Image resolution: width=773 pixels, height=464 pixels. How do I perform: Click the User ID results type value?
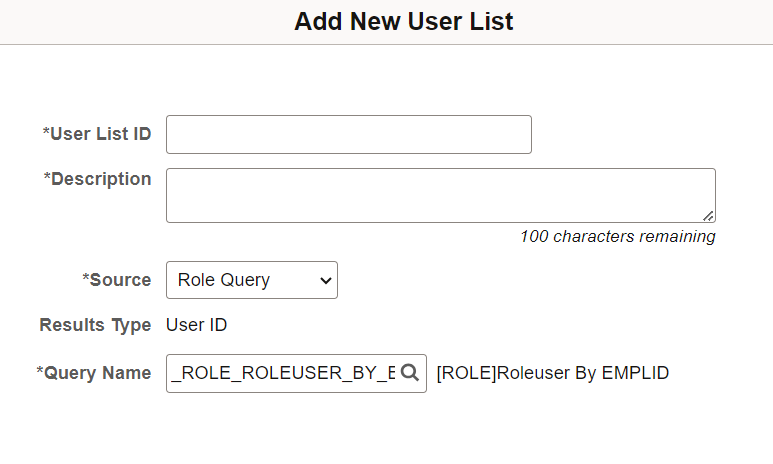click(x=196, y=325)
